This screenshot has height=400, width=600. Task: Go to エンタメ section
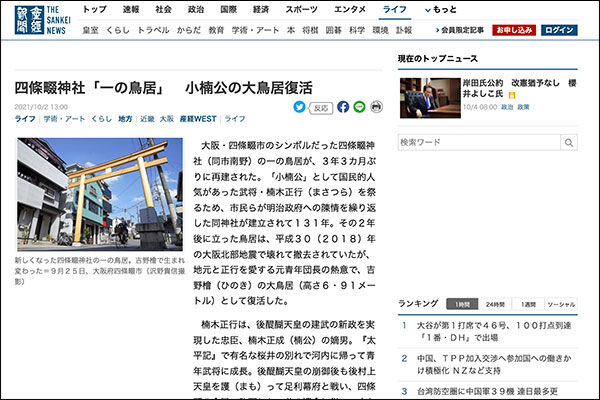pos(350,10)
